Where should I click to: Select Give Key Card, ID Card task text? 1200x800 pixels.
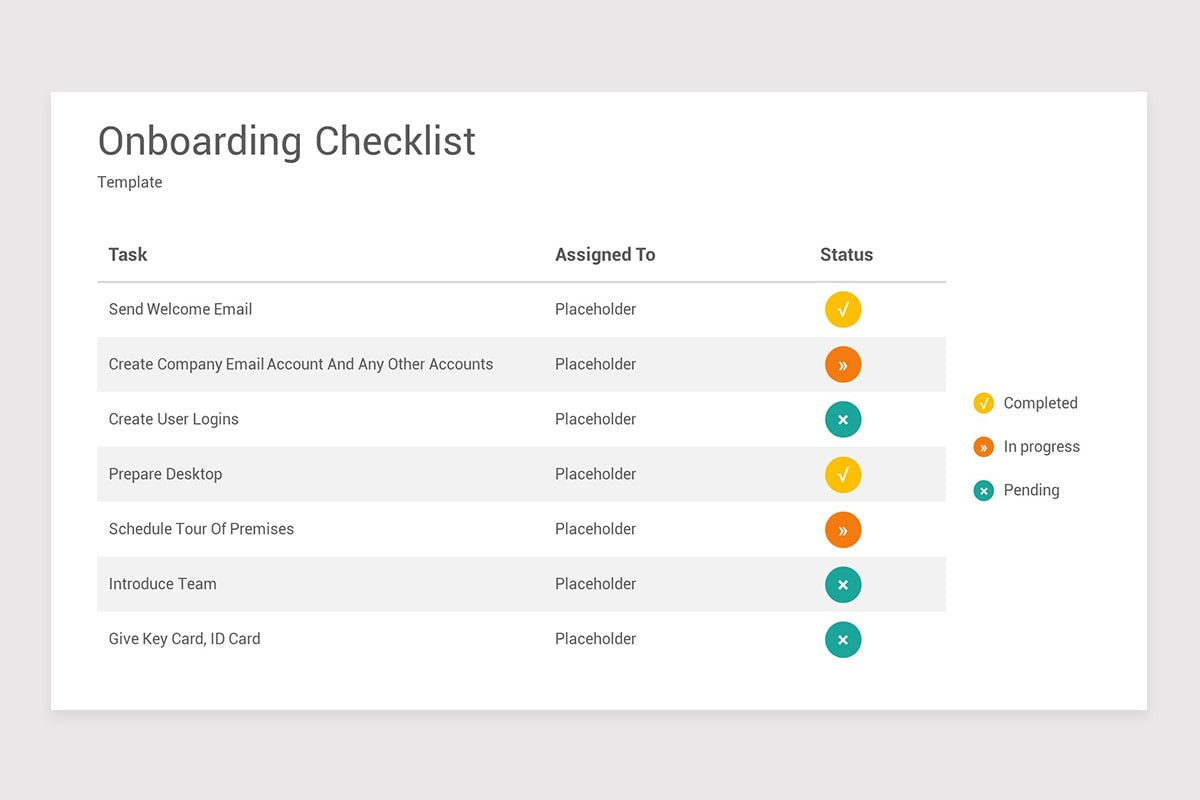coord(185,639)
